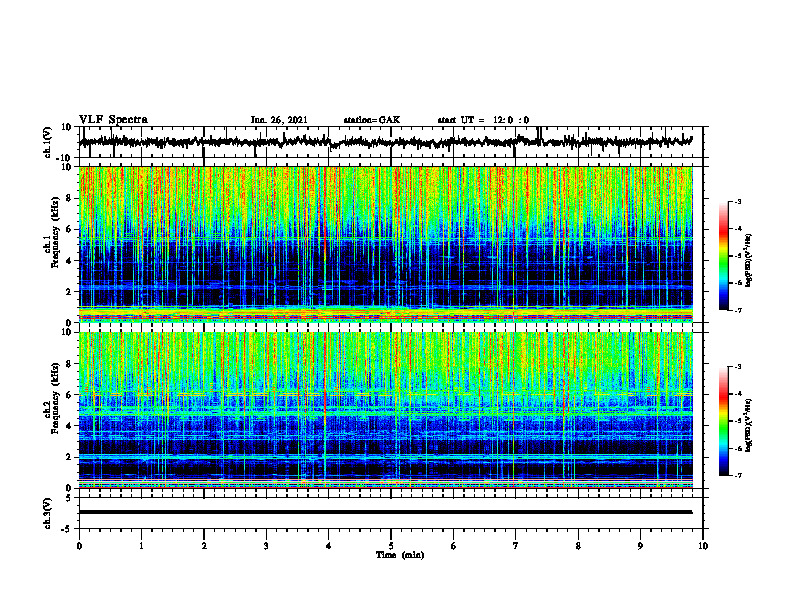Click the ch.1 spectrogram color bar
Screen dimensions: 792x612
723,256
